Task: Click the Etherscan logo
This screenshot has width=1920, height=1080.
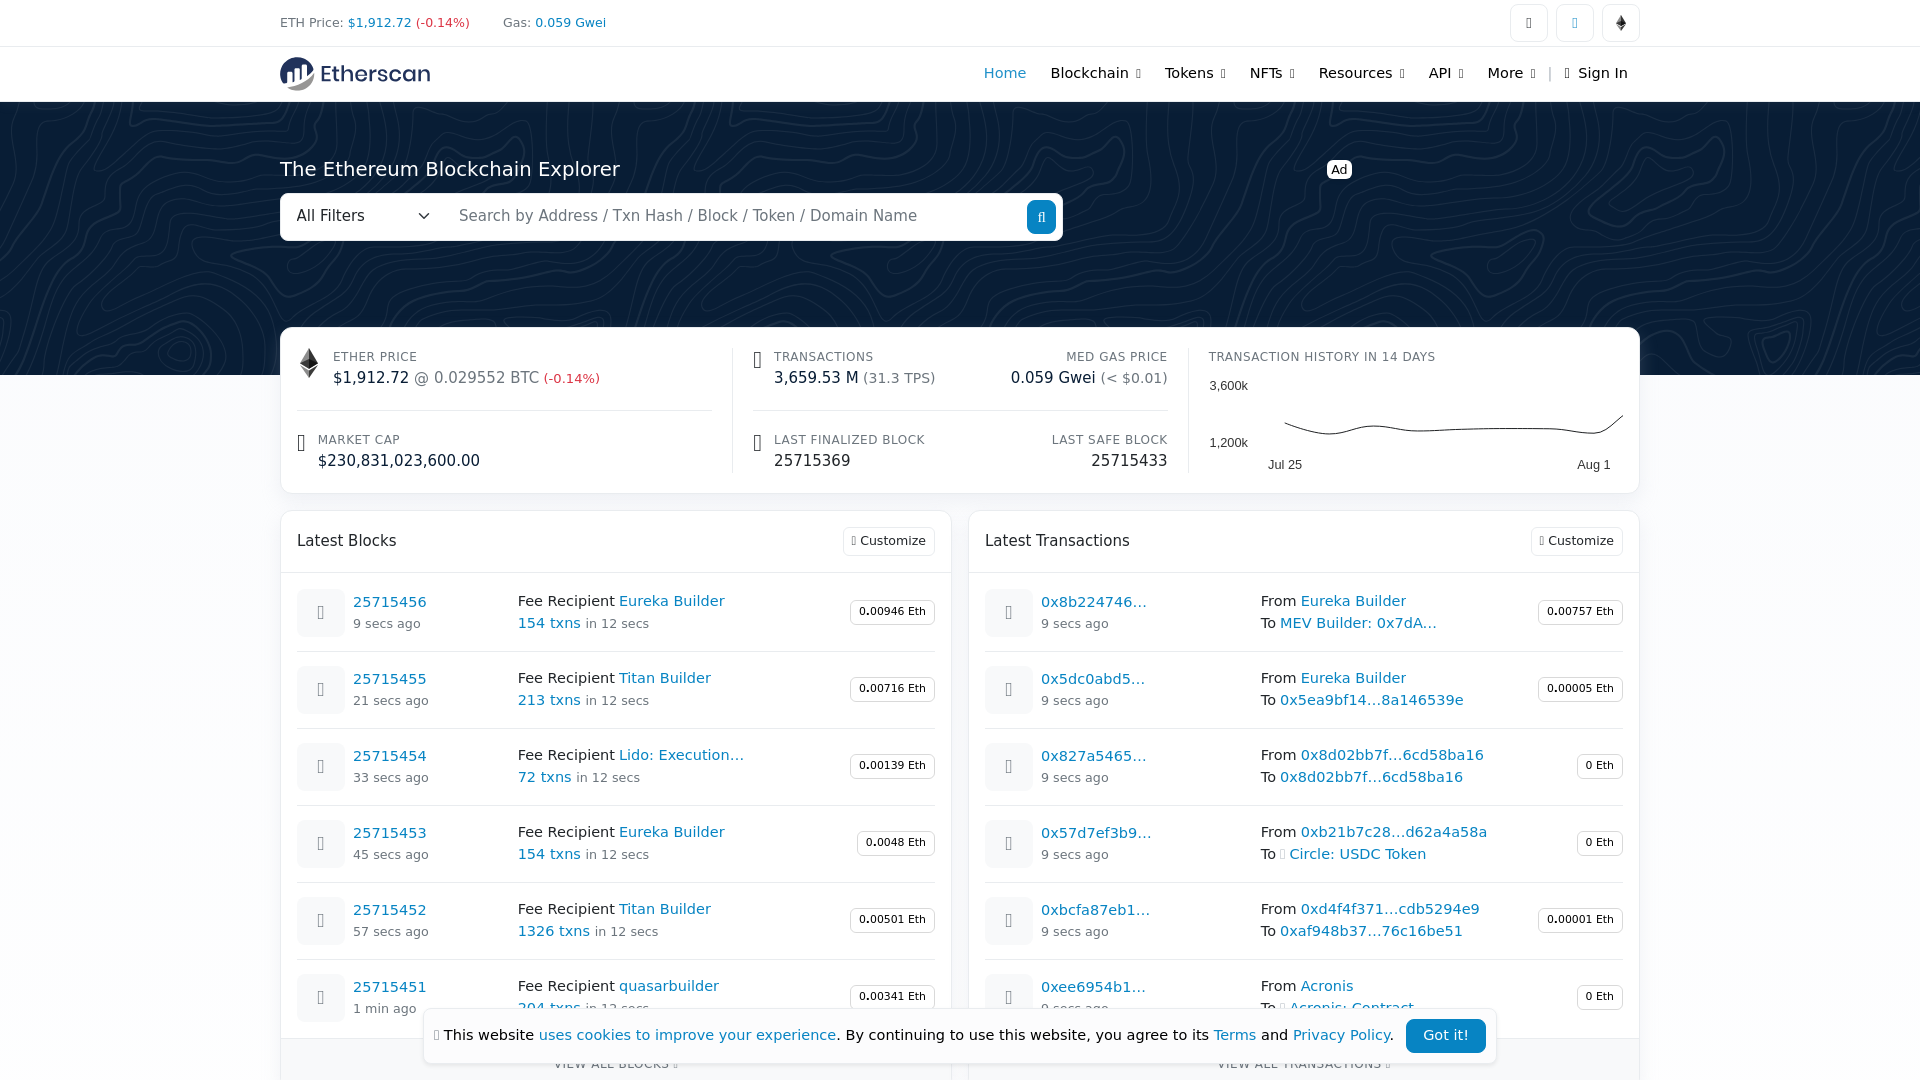Action: pyautogui.click(x=355, y=74)
